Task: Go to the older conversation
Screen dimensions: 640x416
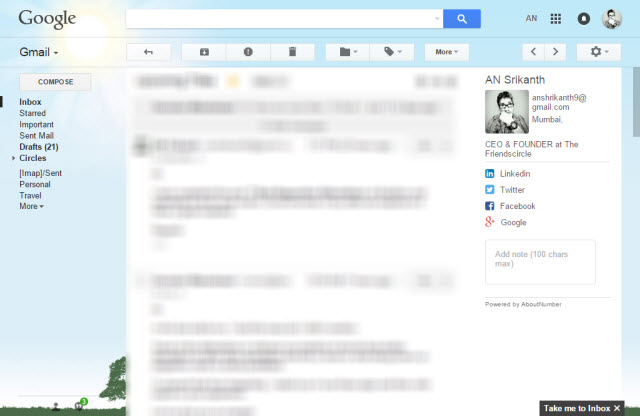Action: (555, 52)
